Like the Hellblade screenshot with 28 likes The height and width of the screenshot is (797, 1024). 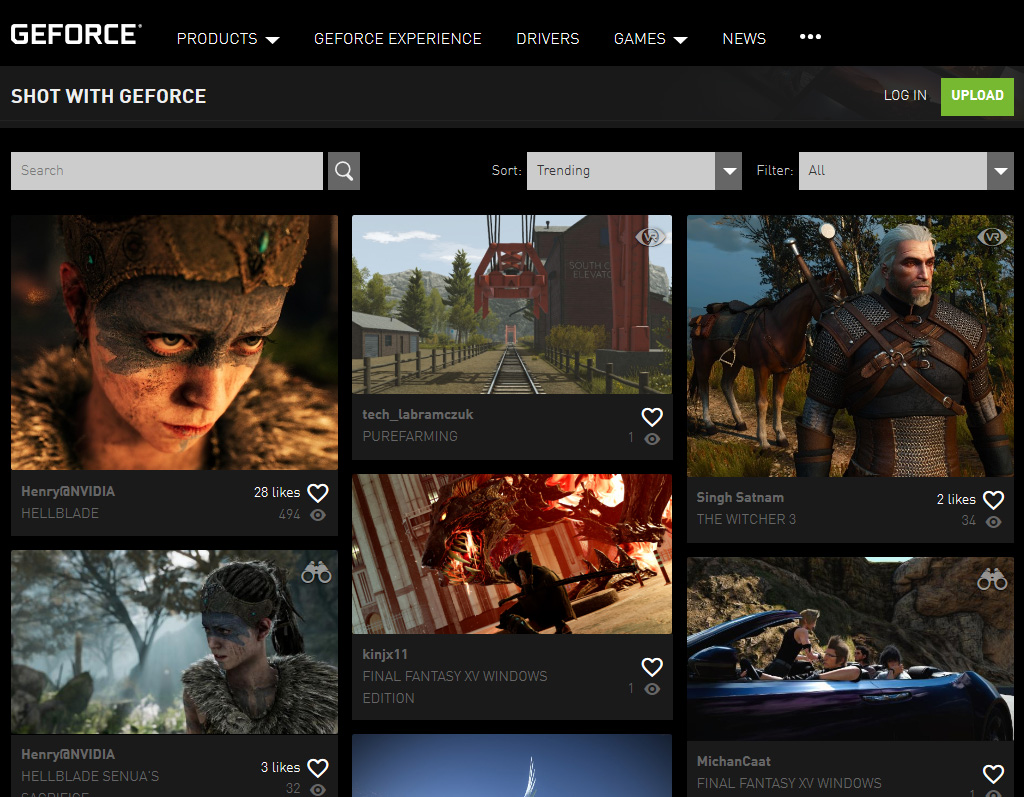point(318,493)
